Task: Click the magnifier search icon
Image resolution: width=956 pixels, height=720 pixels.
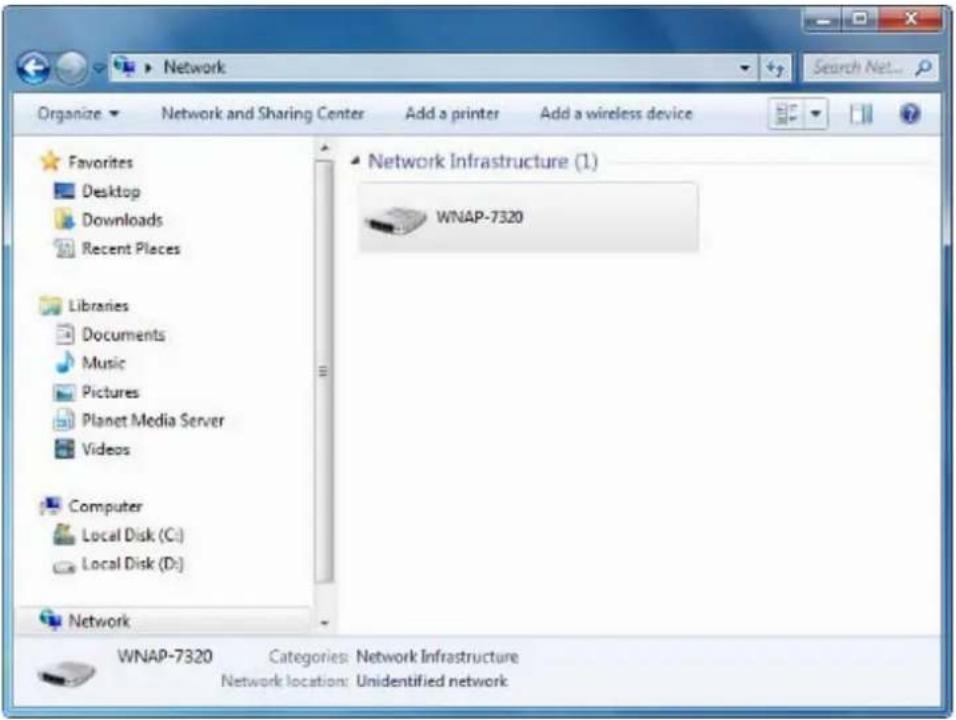Action: point(924,67)
